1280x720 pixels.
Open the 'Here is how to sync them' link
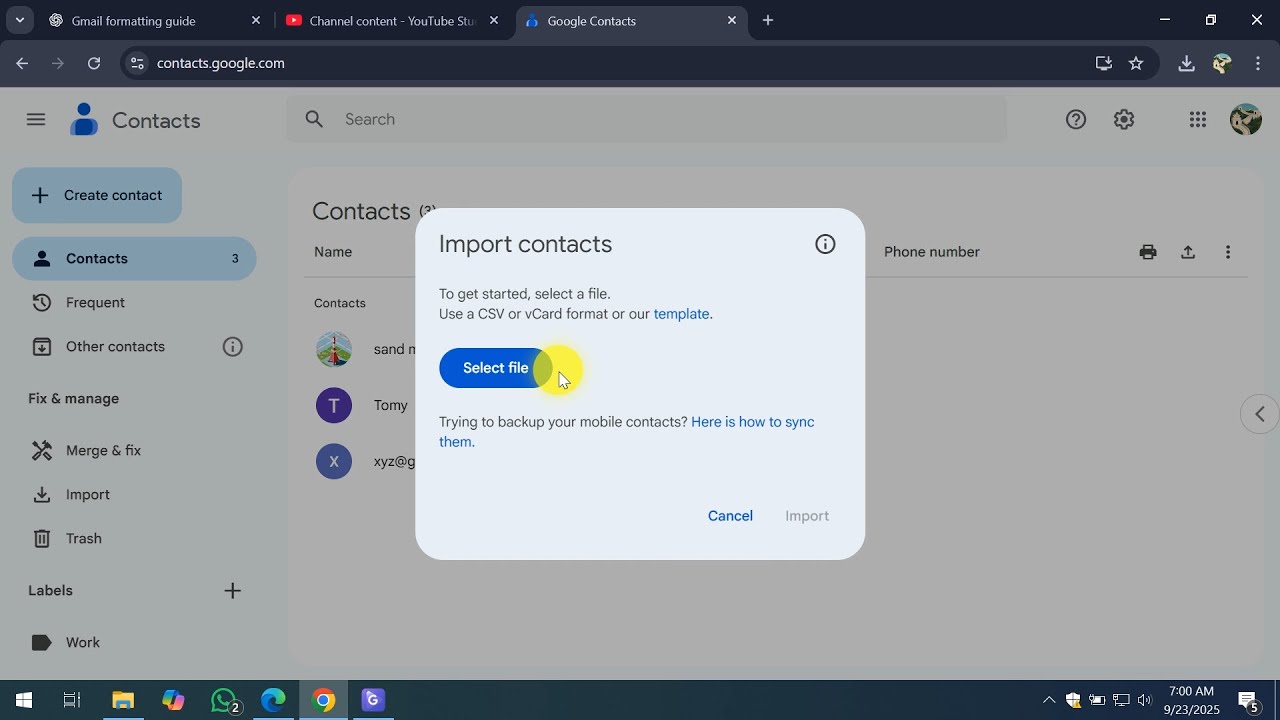point(627,432)
